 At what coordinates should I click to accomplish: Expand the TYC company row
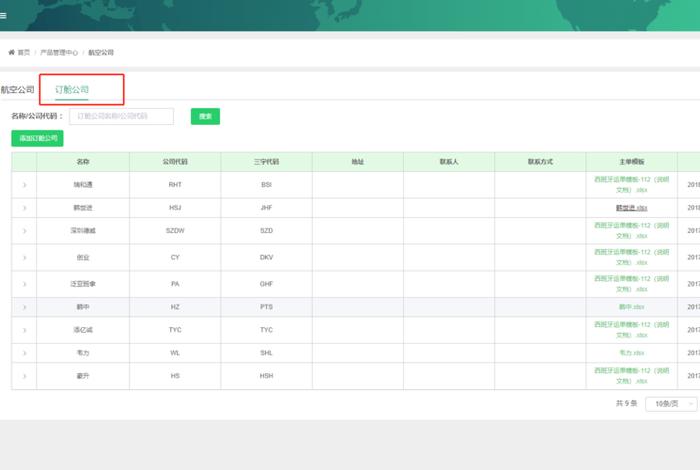pyautogui.click(x=24, y=330)
